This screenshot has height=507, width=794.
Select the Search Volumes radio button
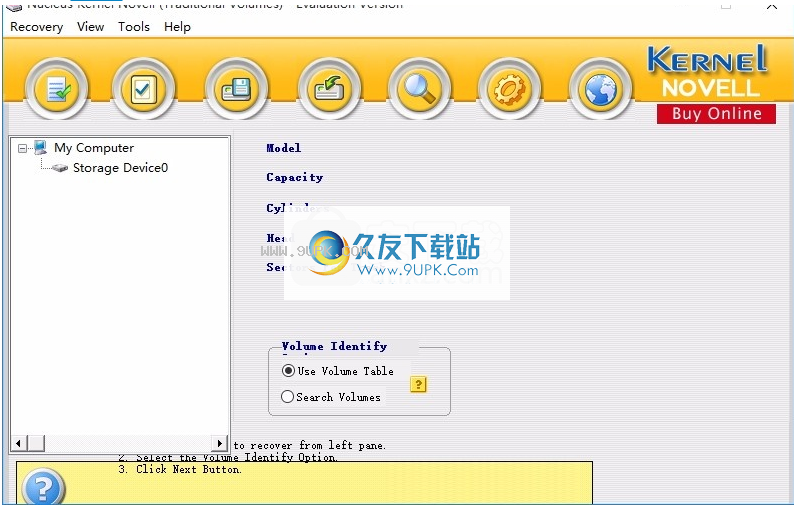[287, 397]
